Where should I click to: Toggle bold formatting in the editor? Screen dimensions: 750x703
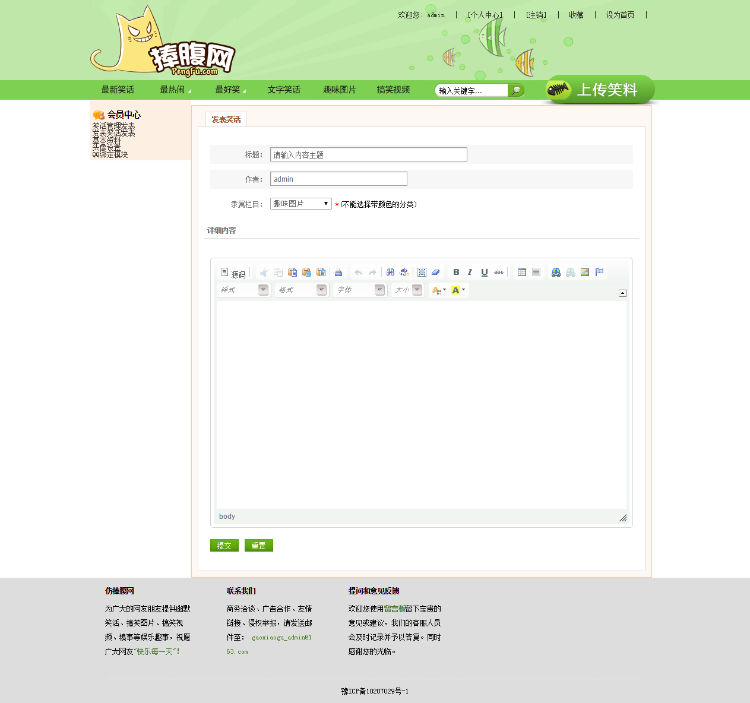[456, 272]
